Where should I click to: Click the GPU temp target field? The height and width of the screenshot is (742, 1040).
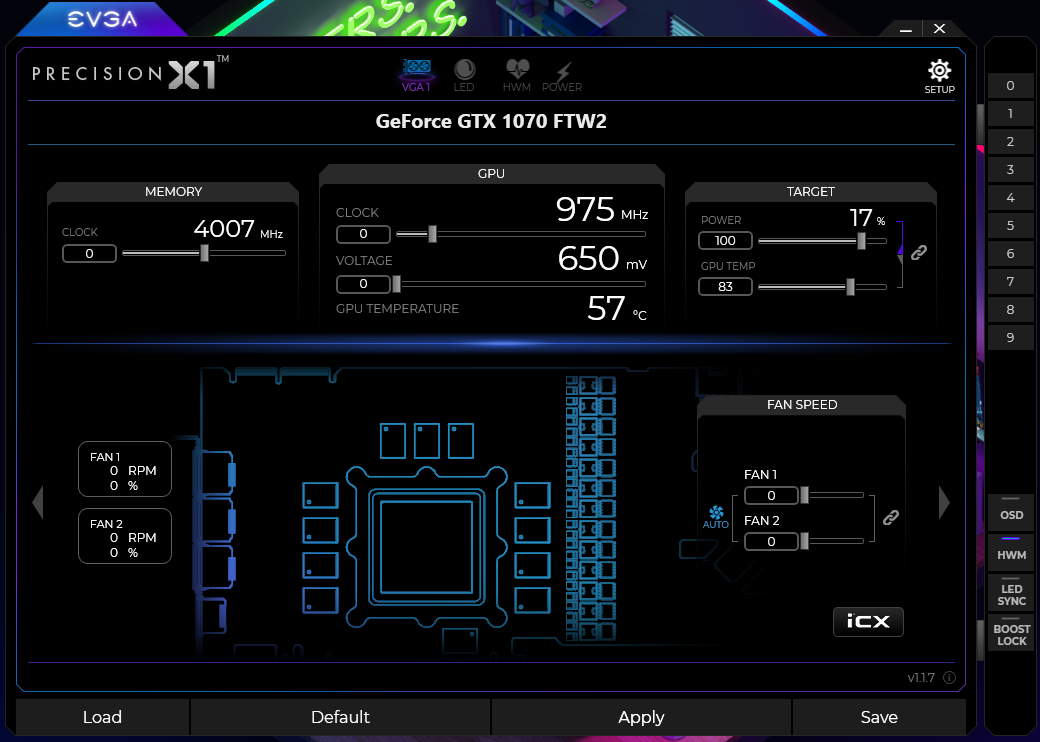click(x=725, y=286)
